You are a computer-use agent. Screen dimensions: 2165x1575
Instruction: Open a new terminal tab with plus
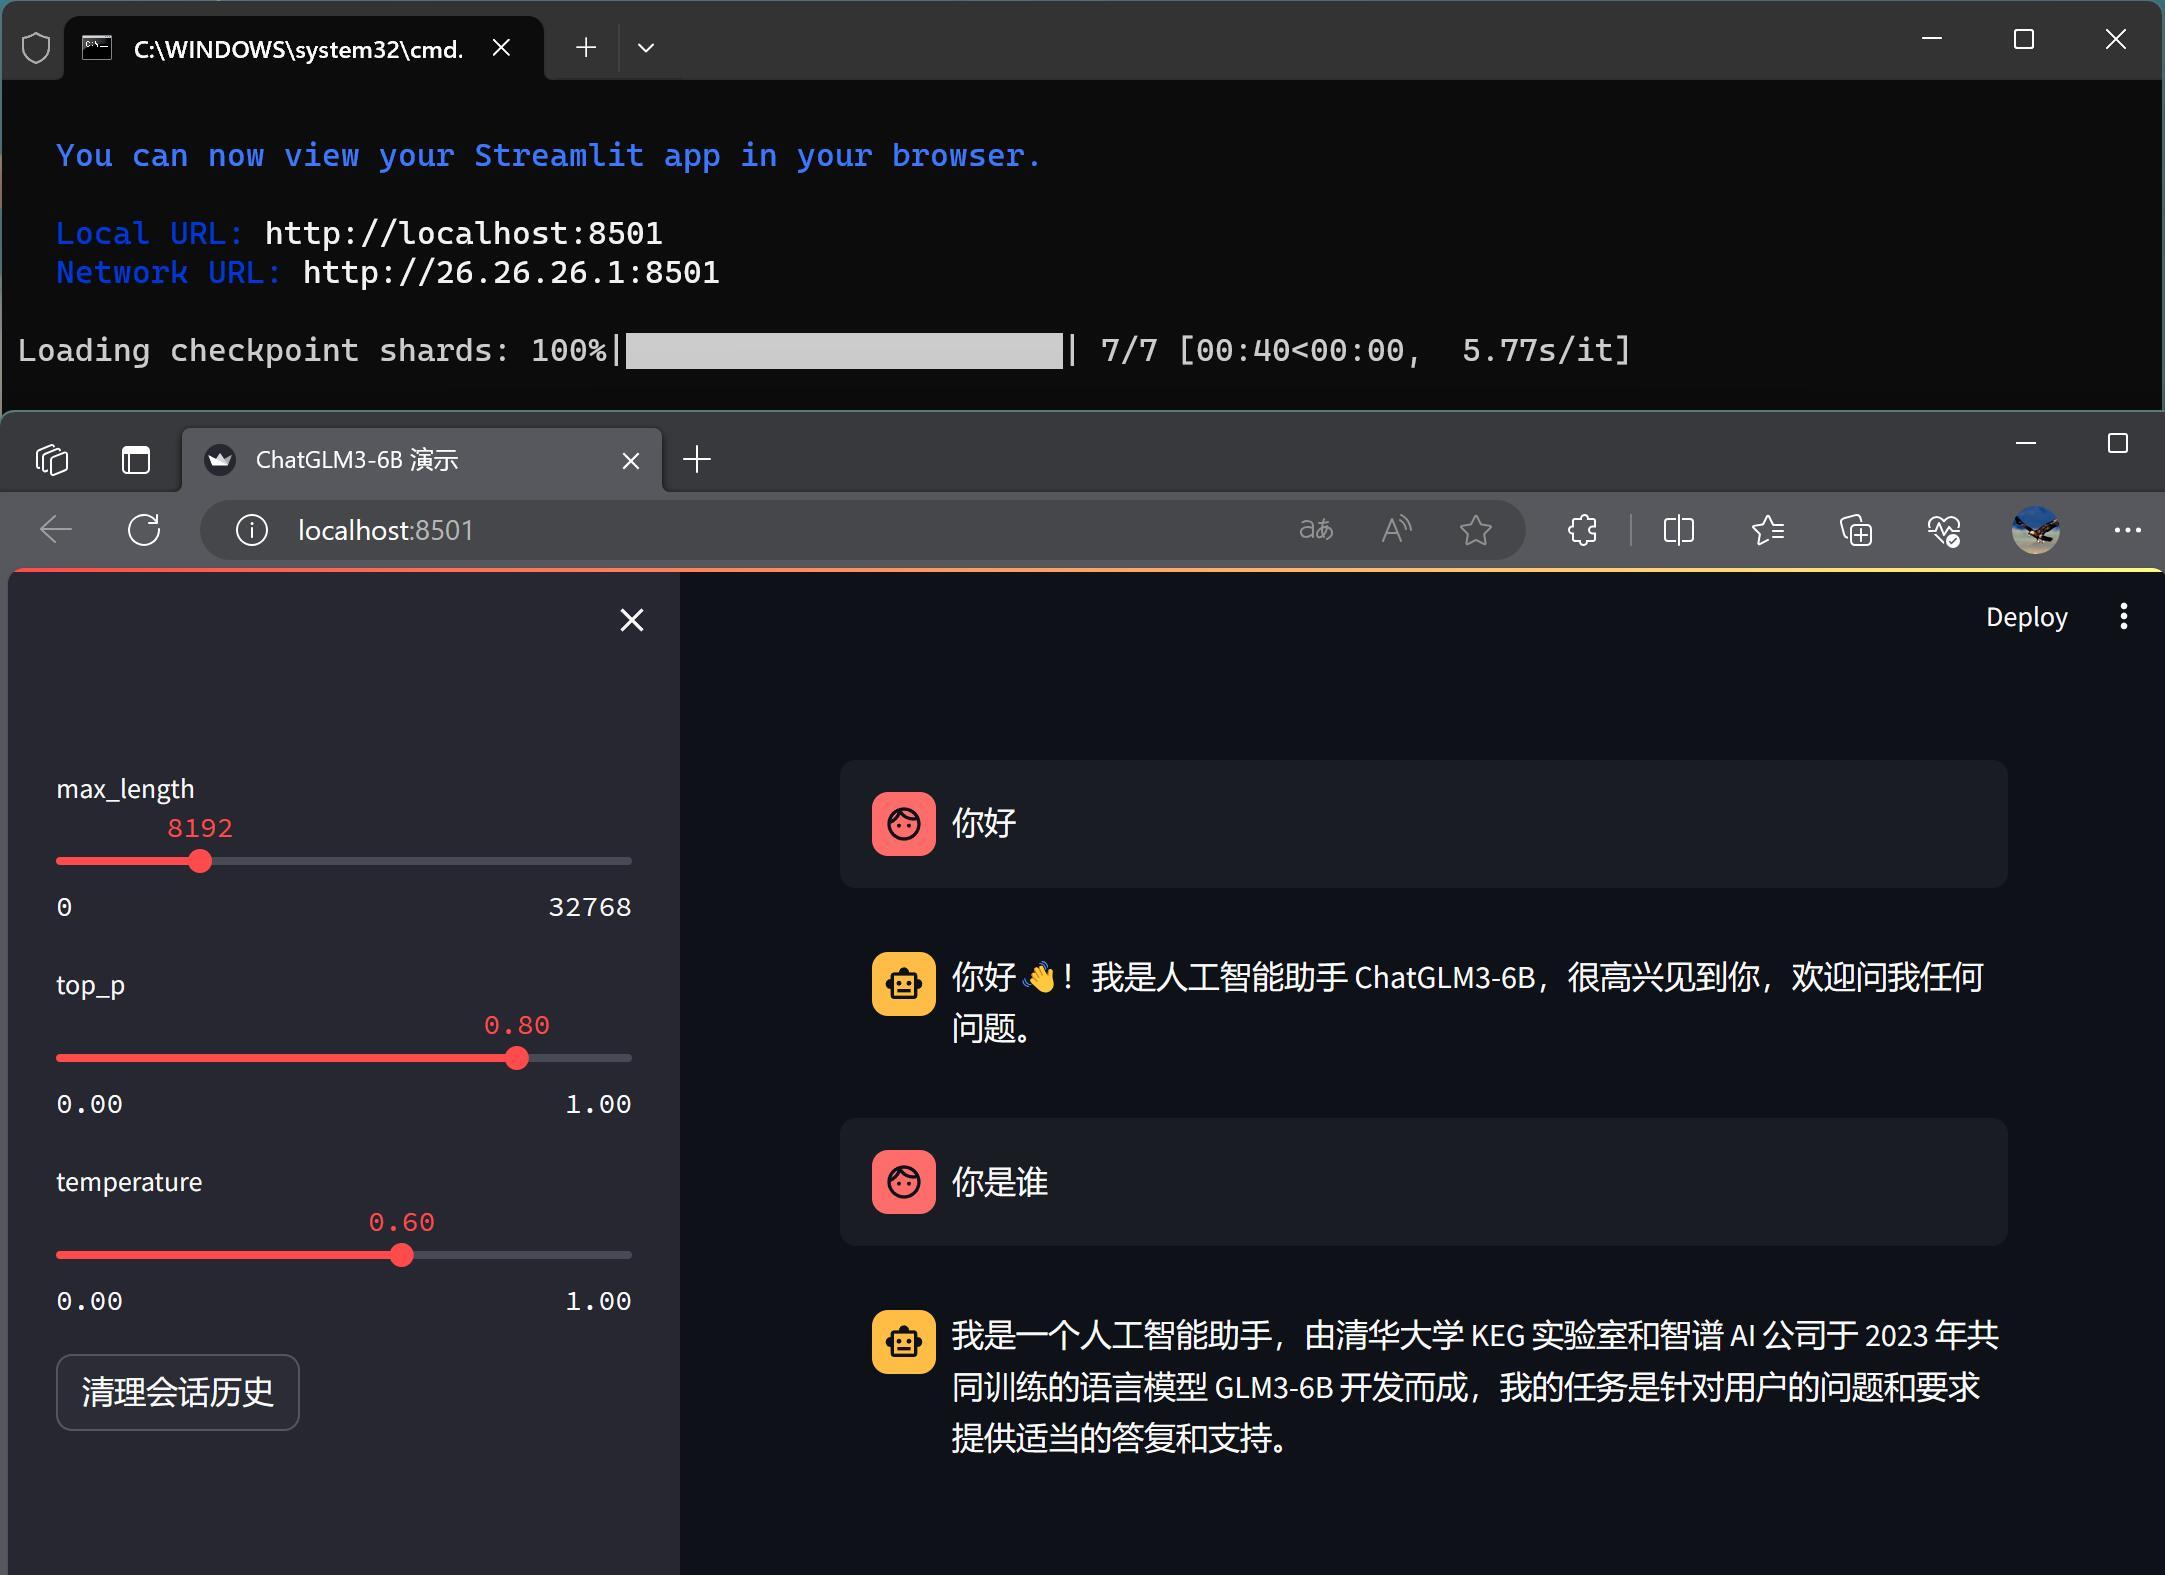(586, 47)
